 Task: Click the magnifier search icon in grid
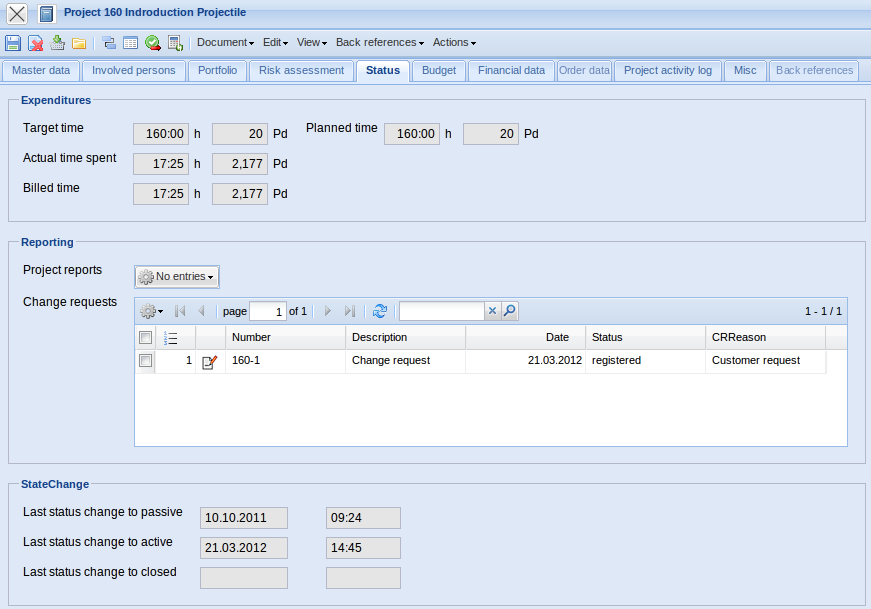(510, 312)
